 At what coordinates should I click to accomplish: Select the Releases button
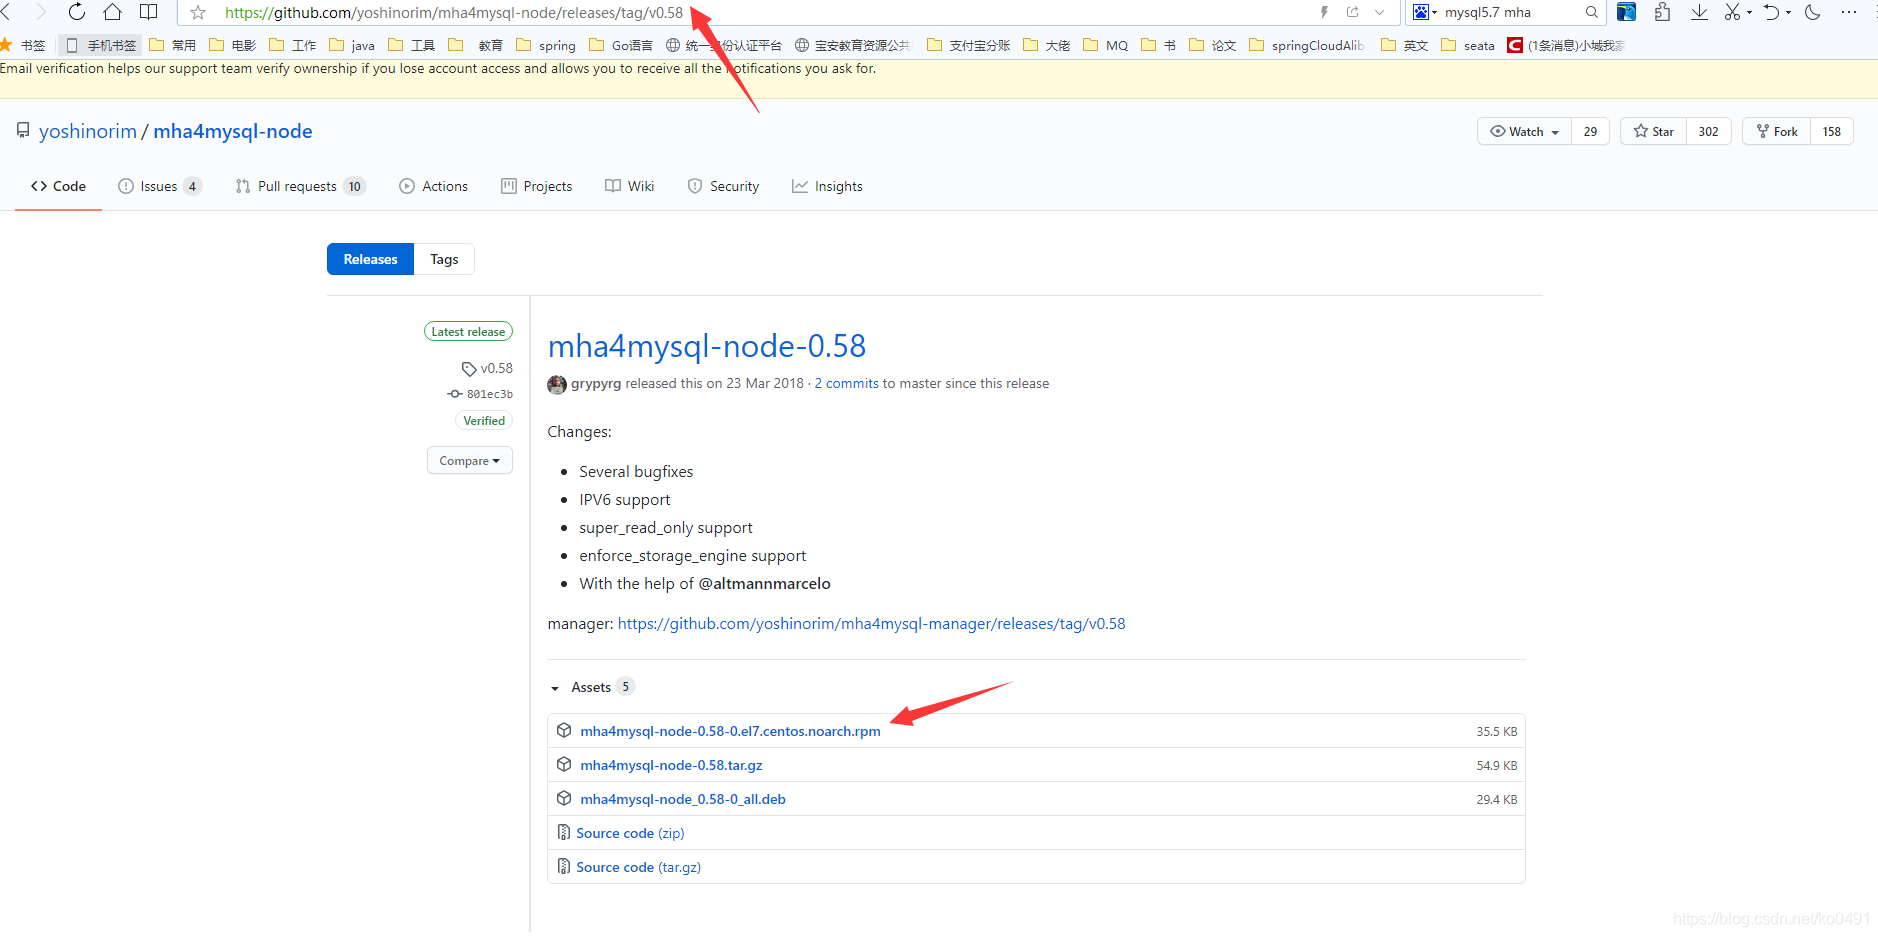coord(370,259)
